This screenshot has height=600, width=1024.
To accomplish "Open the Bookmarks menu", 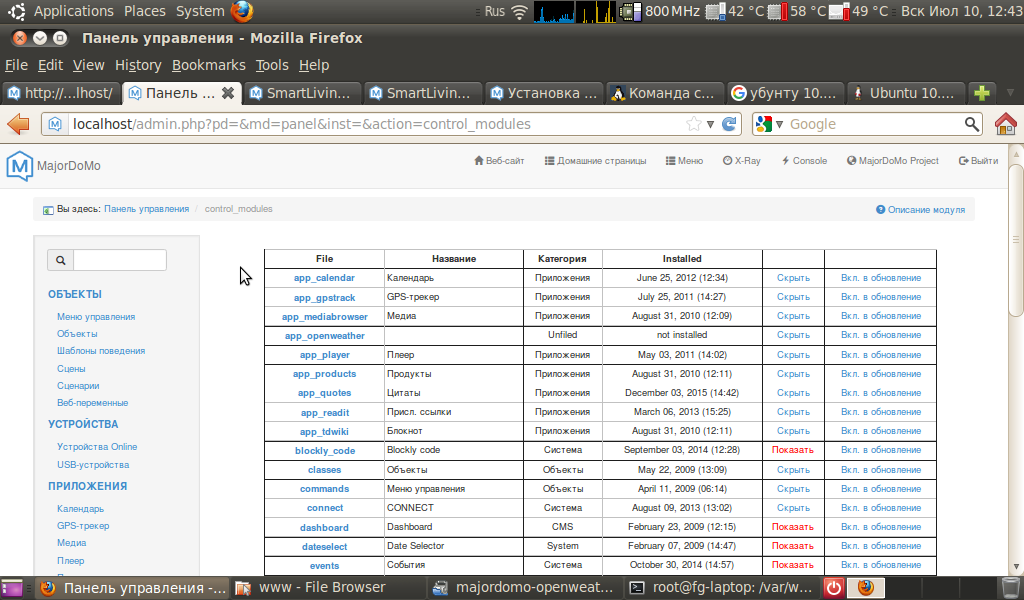I will (208, 64).
